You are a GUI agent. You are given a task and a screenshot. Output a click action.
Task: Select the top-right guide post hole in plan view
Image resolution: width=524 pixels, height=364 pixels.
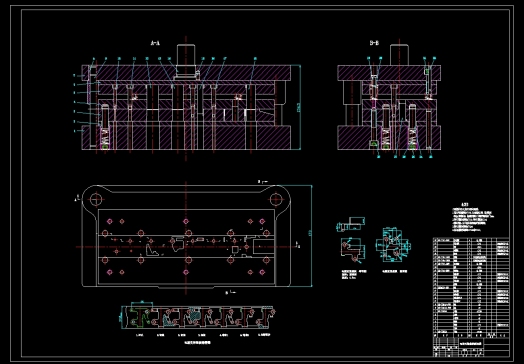pyautogui.click(x=275, y=200)
